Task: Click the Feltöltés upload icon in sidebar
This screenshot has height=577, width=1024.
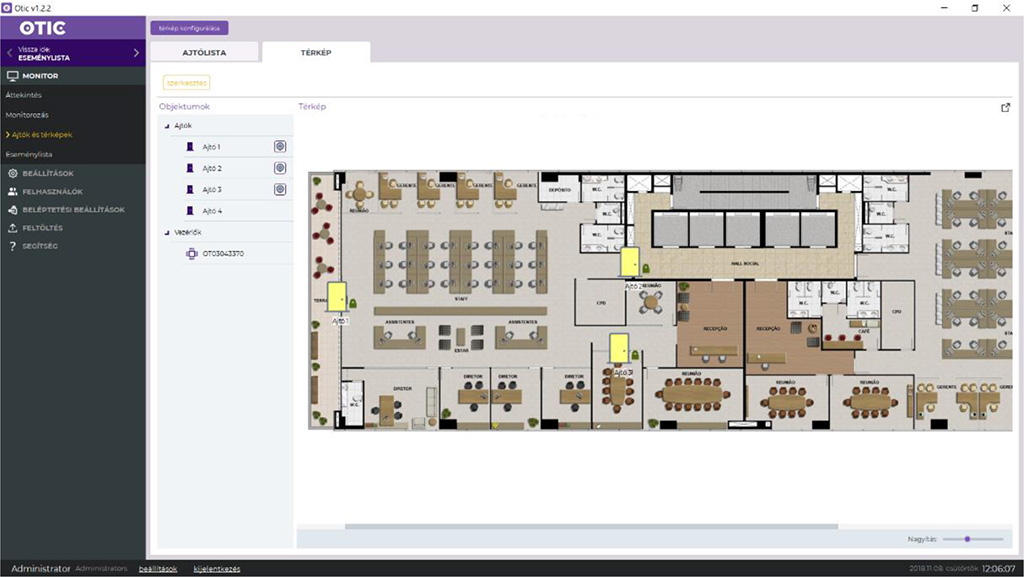Action: [x=13, y=228]
